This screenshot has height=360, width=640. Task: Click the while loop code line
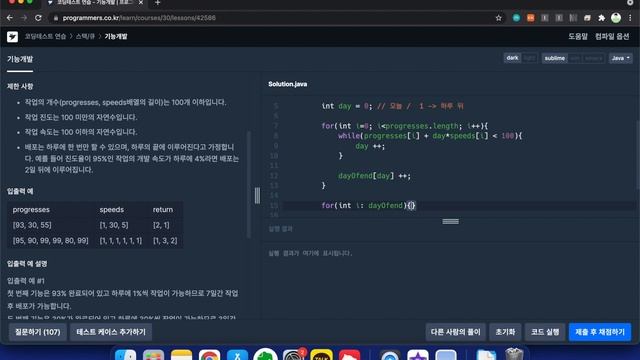point(430,136)
